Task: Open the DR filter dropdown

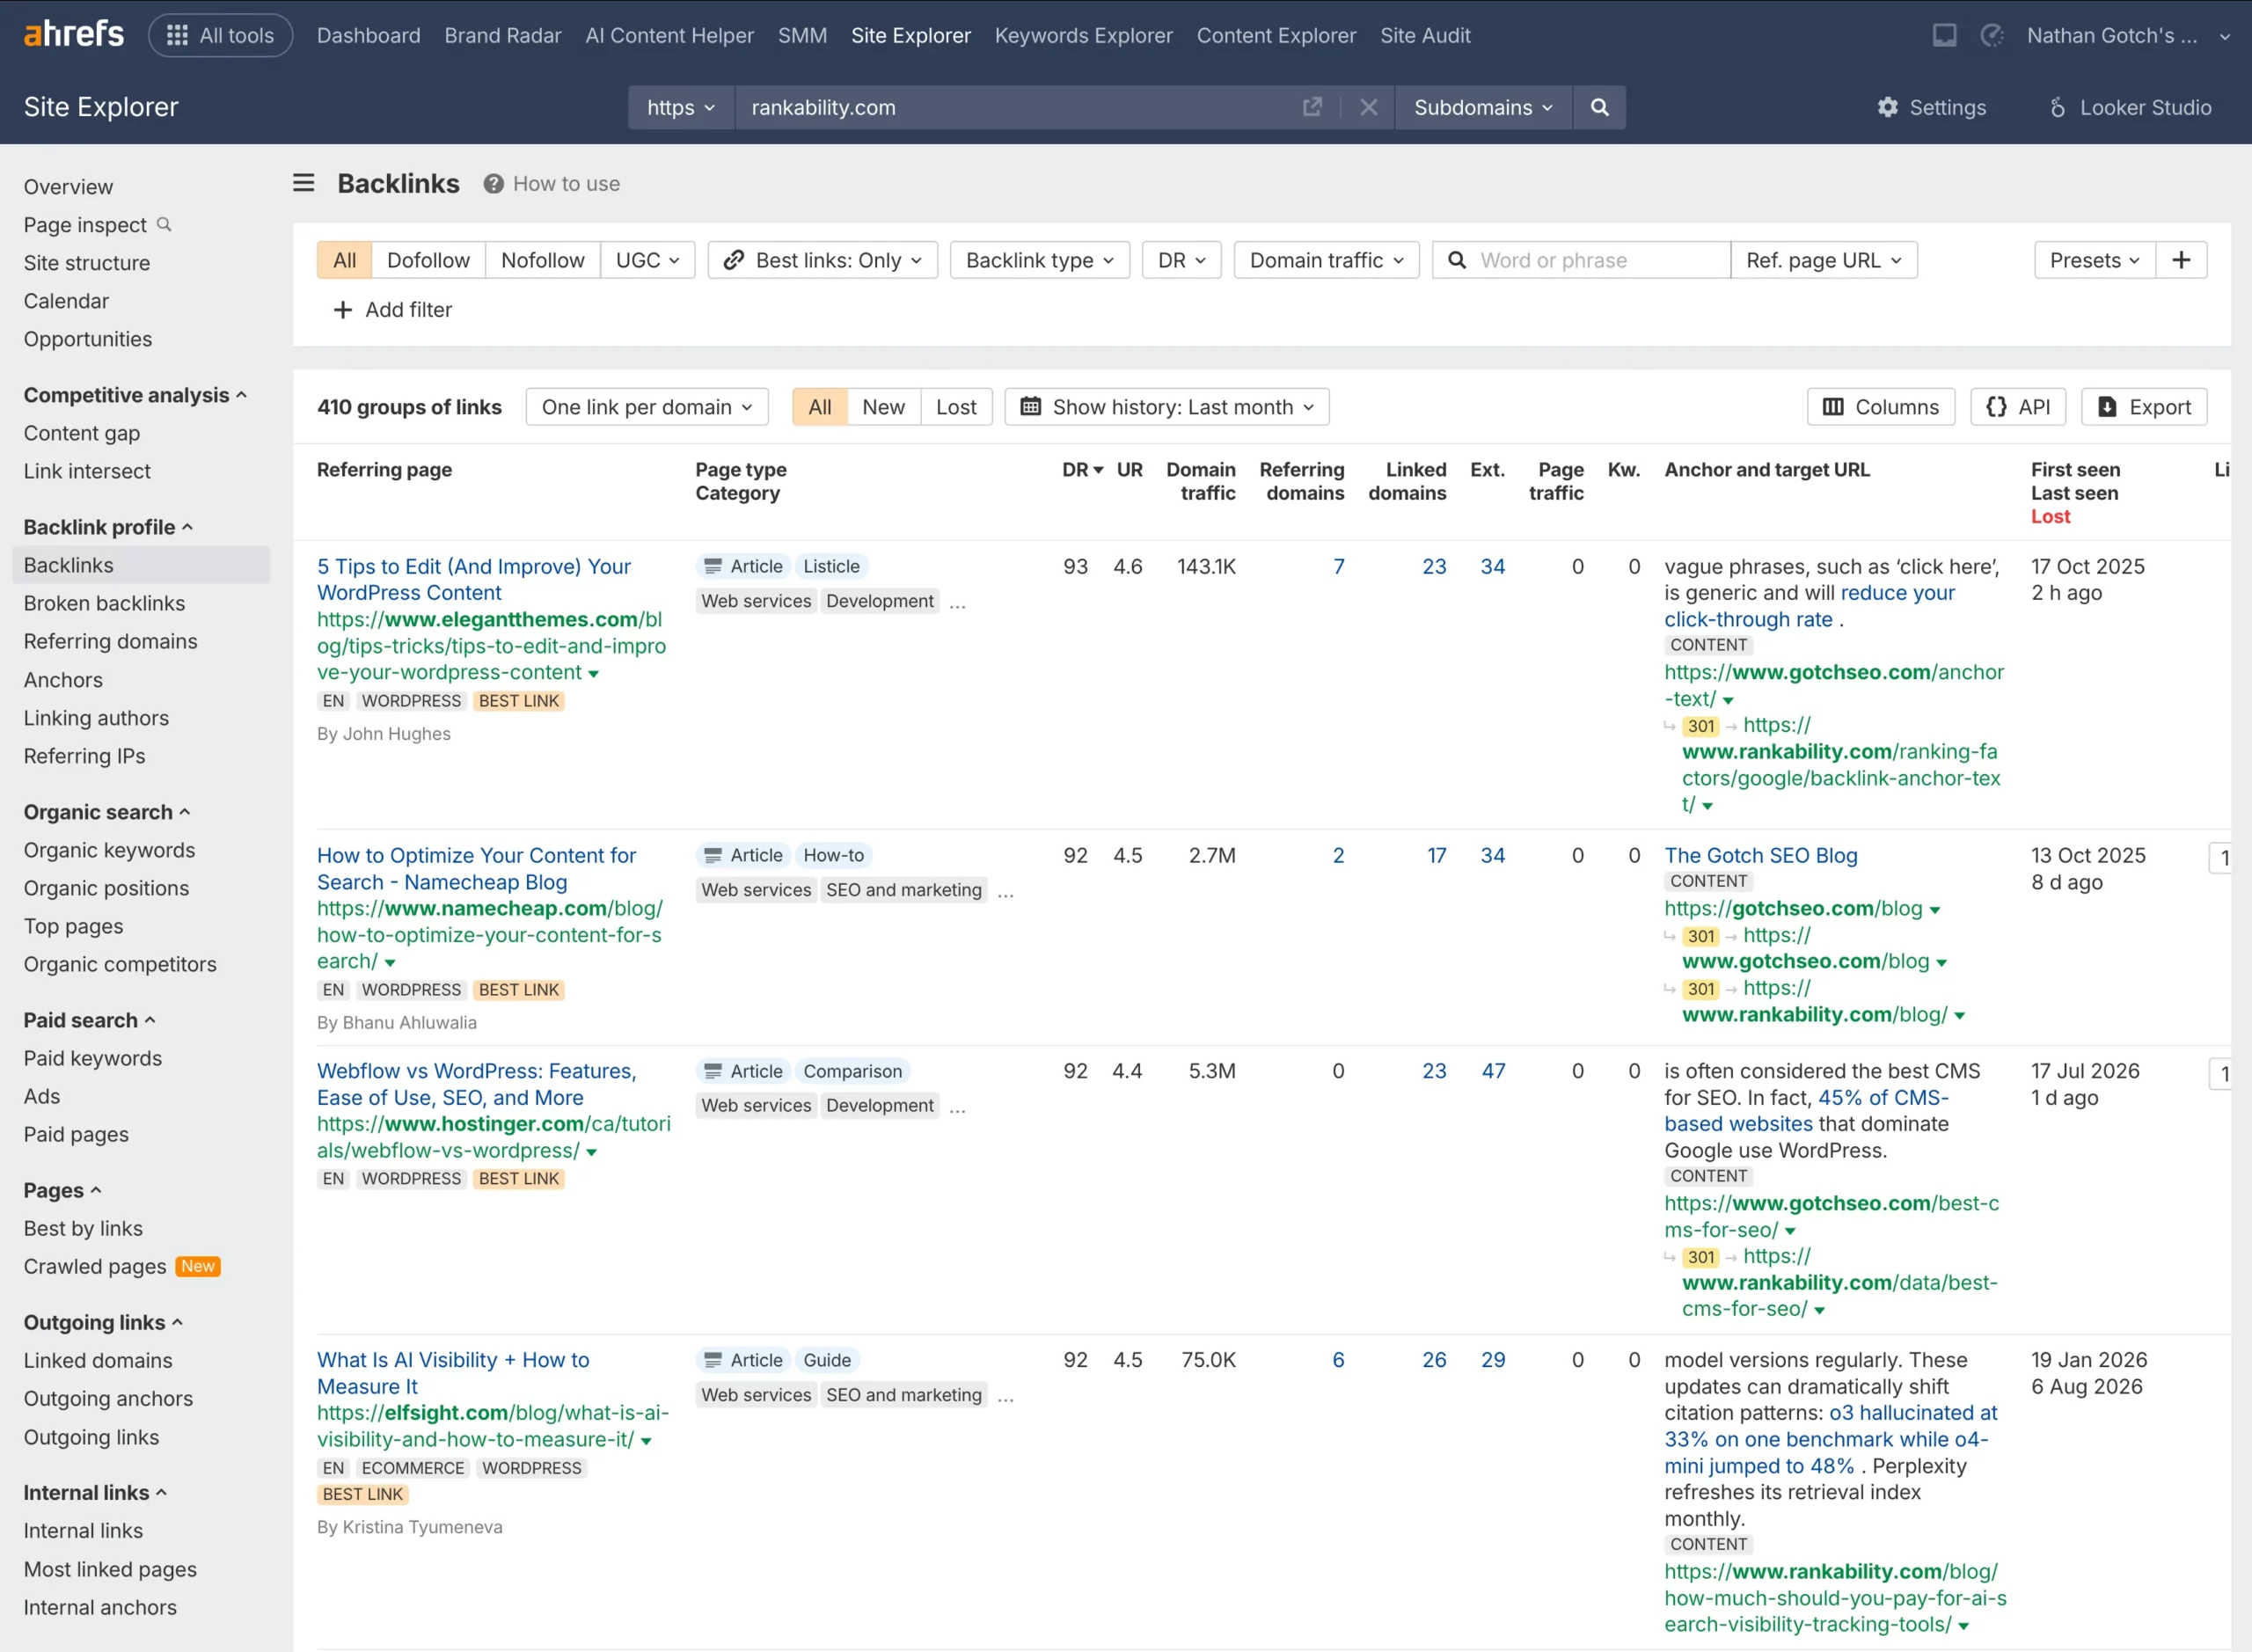Action: pos(1181,260)
